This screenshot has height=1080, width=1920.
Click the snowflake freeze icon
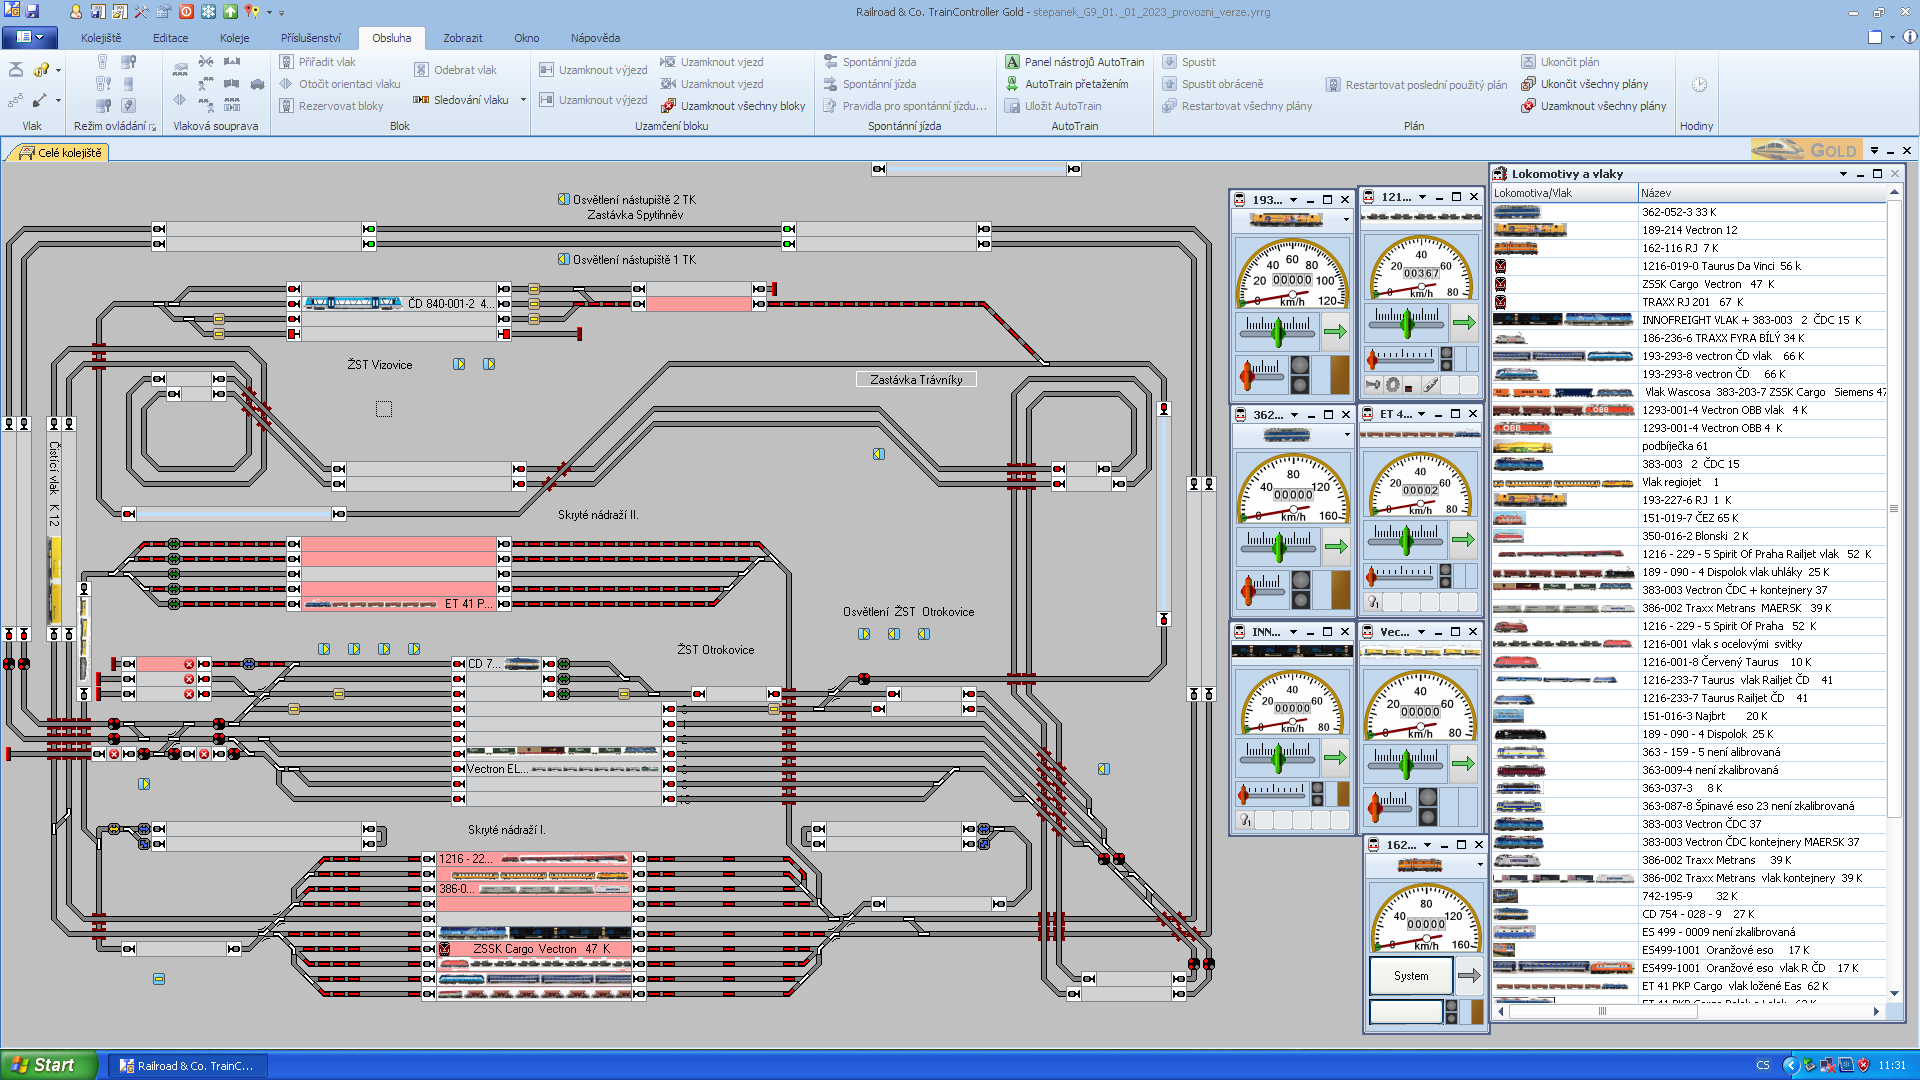(x=208, y=11)
